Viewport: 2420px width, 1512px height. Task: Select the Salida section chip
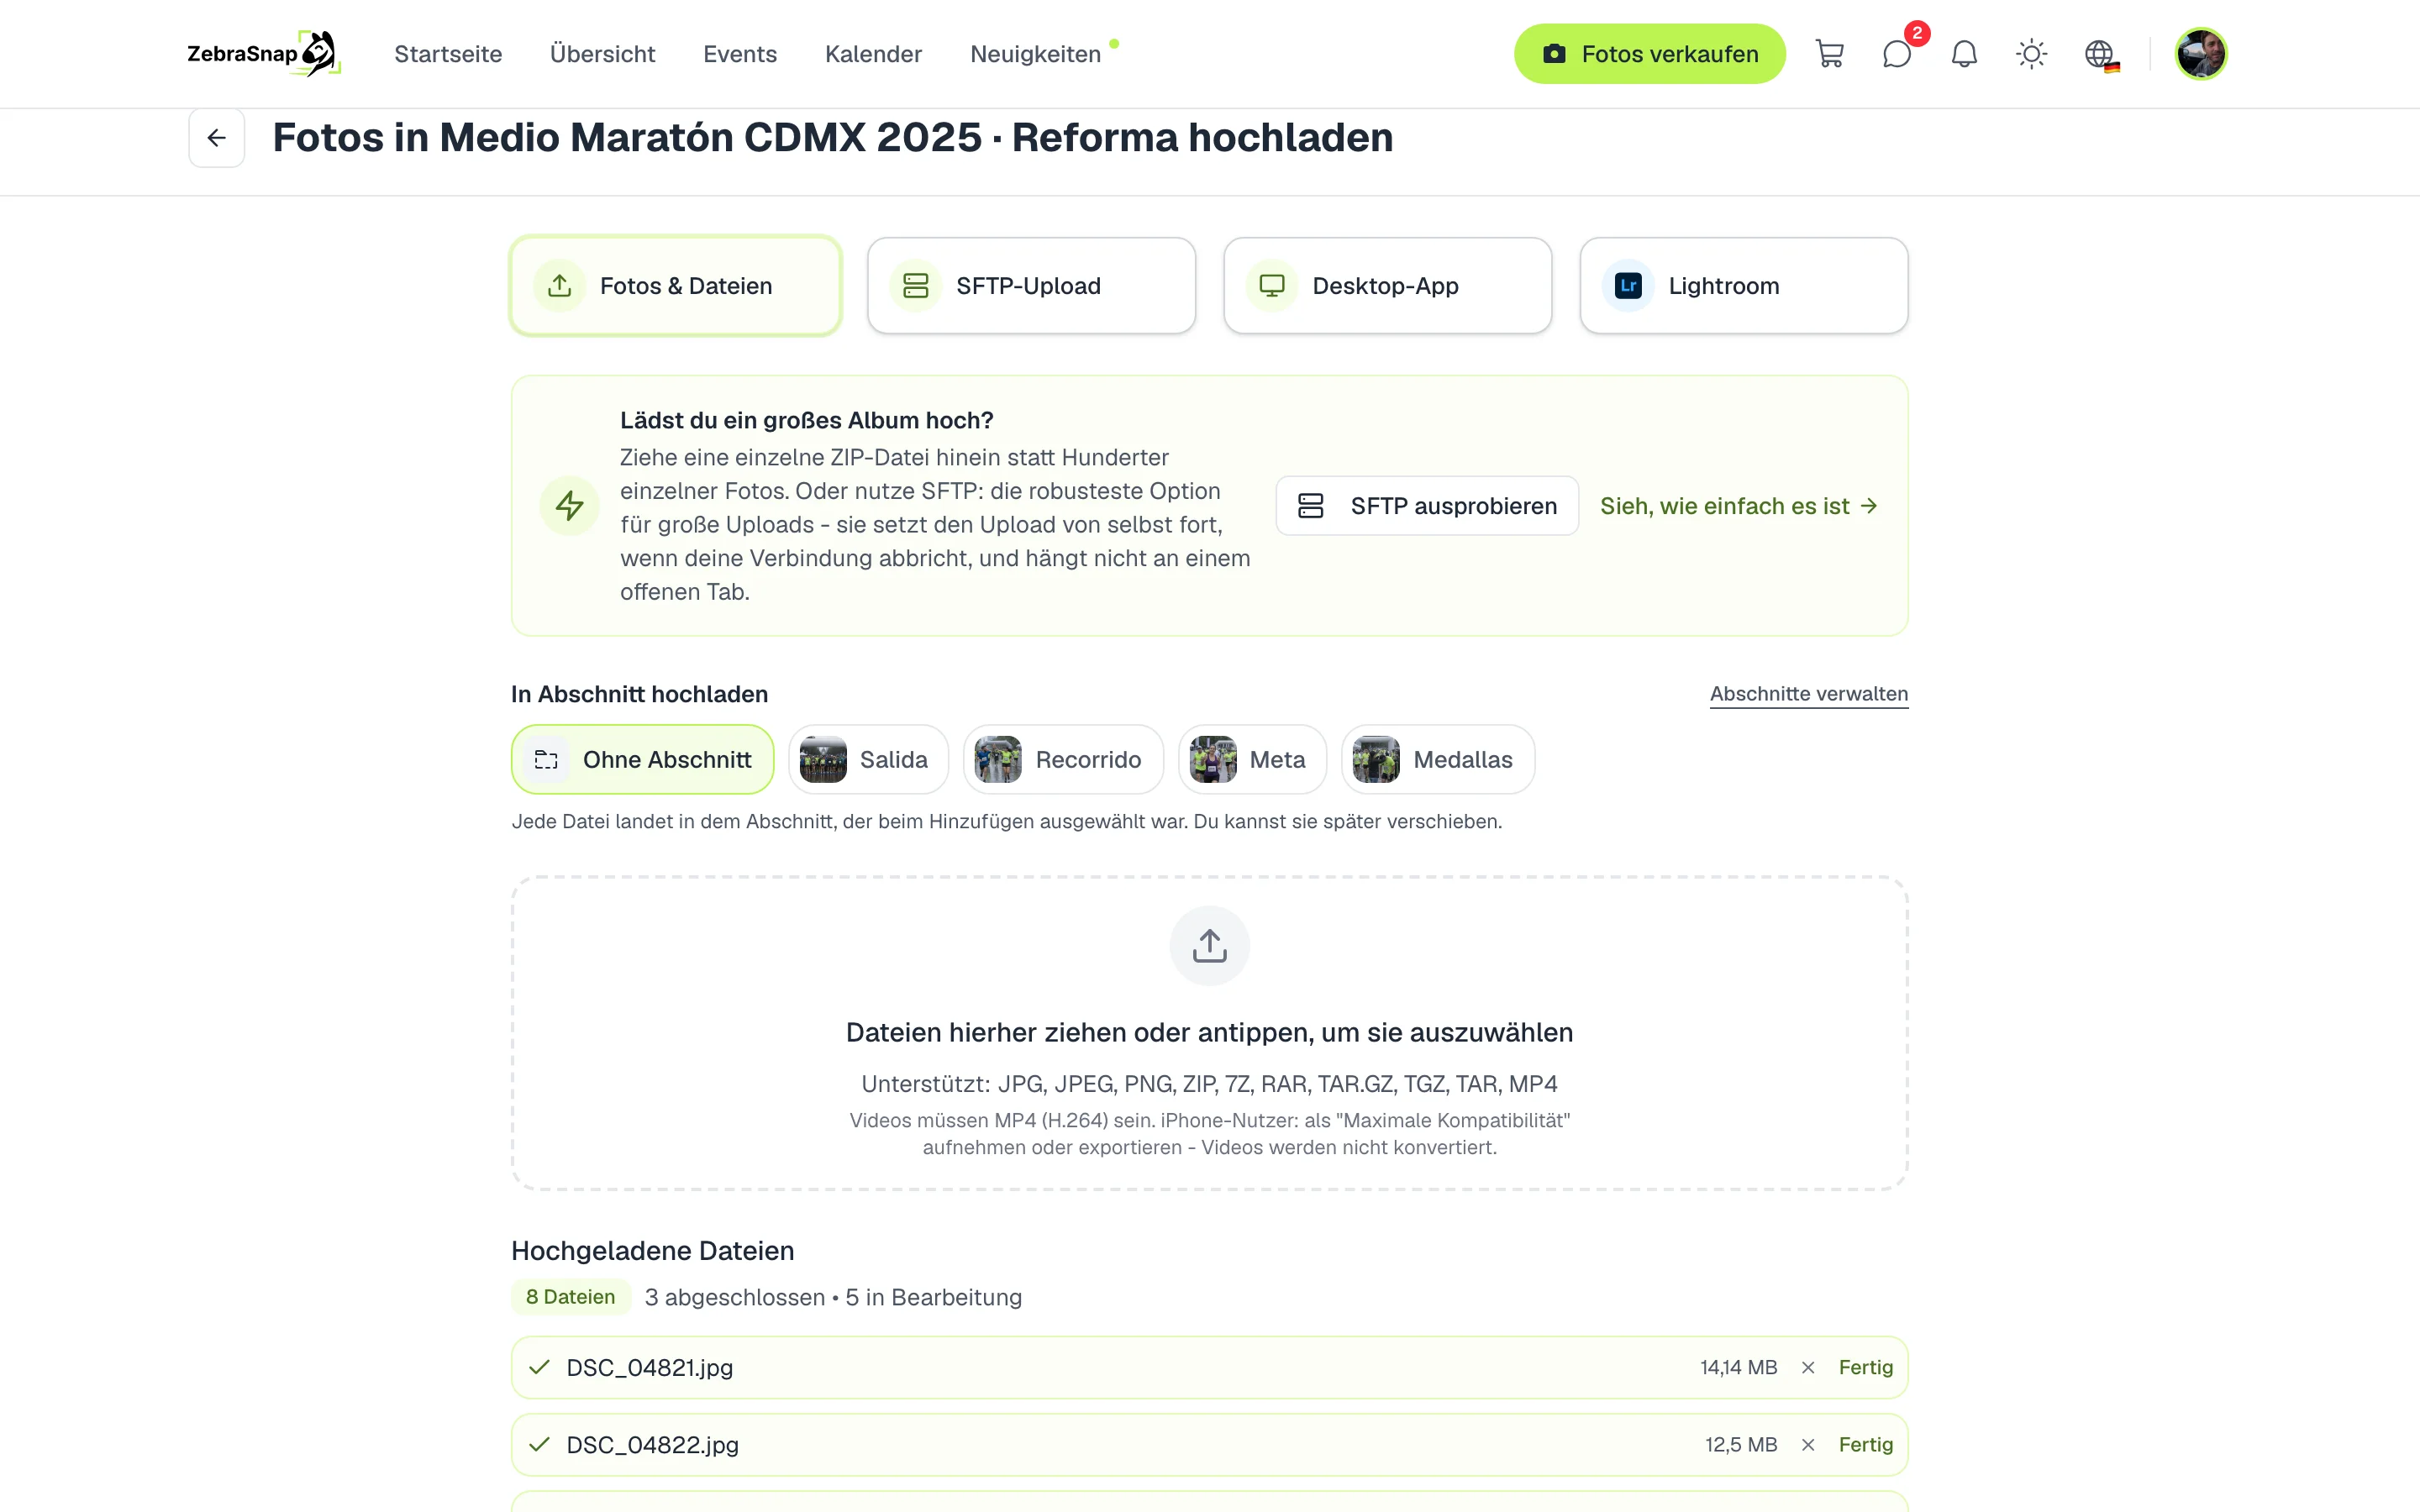(868, 759)
